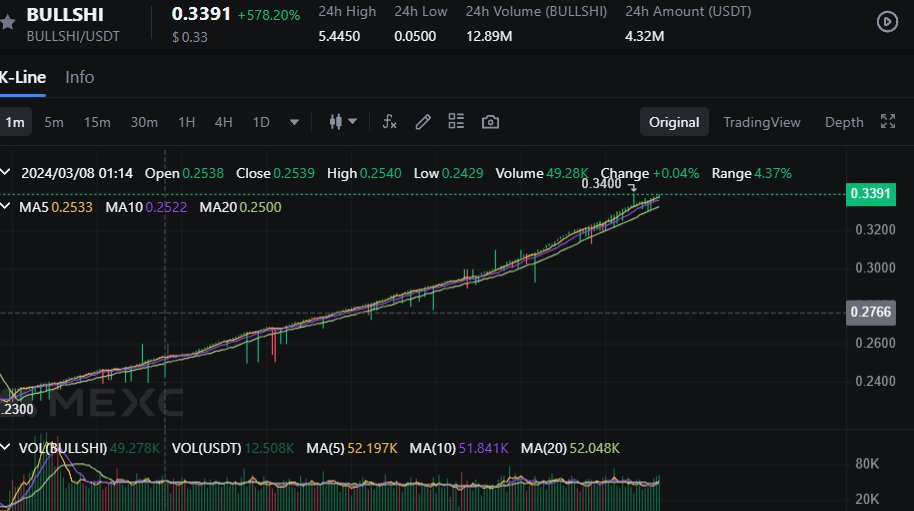Click the 0.3400 high marker on chart
The width and height of the screenshot is (914, 511).
coord(601,184)
